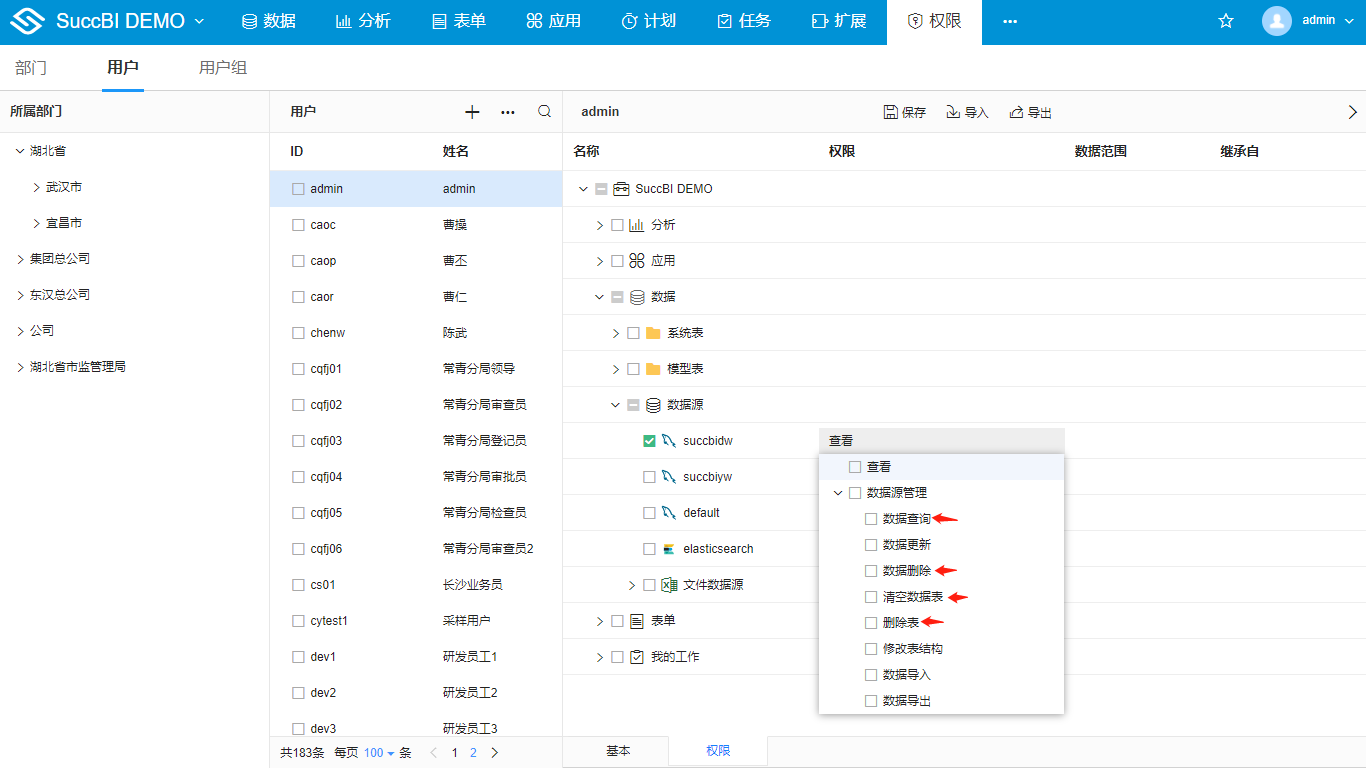Select user row cqfj01
This screenshot has width=1366, height=768.
(416, 369)
